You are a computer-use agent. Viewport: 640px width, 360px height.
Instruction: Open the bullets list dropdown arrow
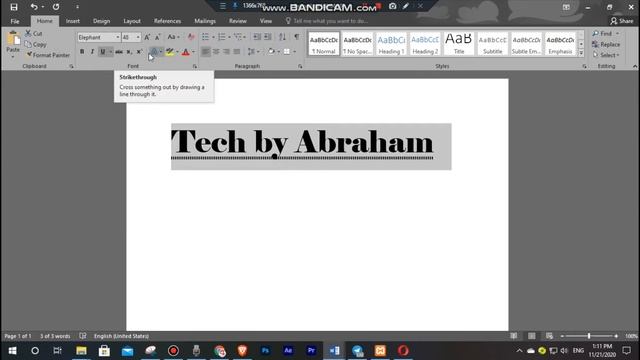tap(213, 37)
